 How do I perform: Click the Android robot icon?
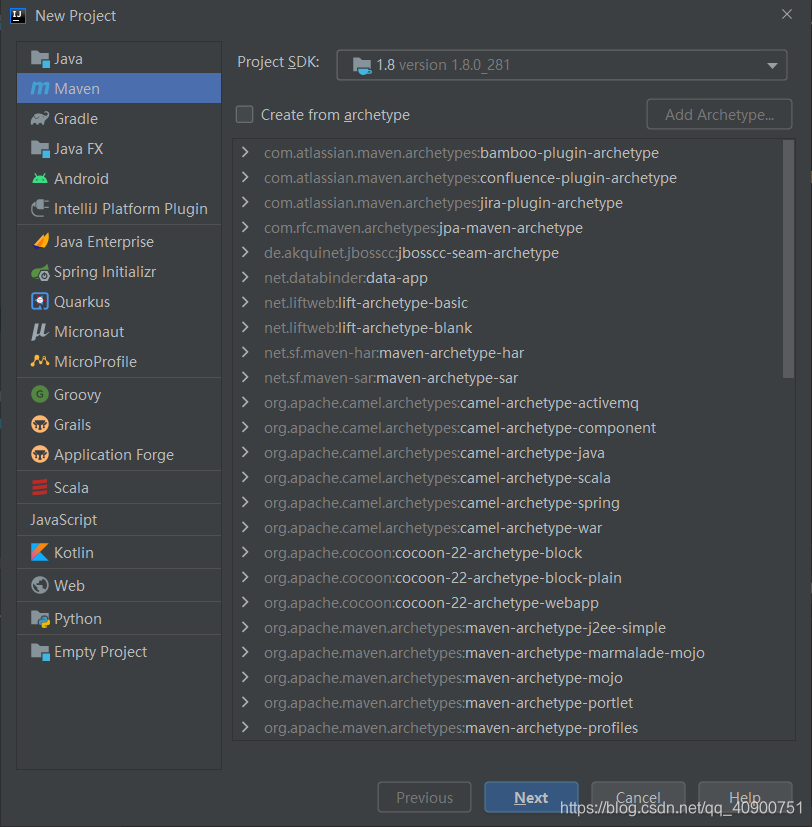tap(40, 179)
